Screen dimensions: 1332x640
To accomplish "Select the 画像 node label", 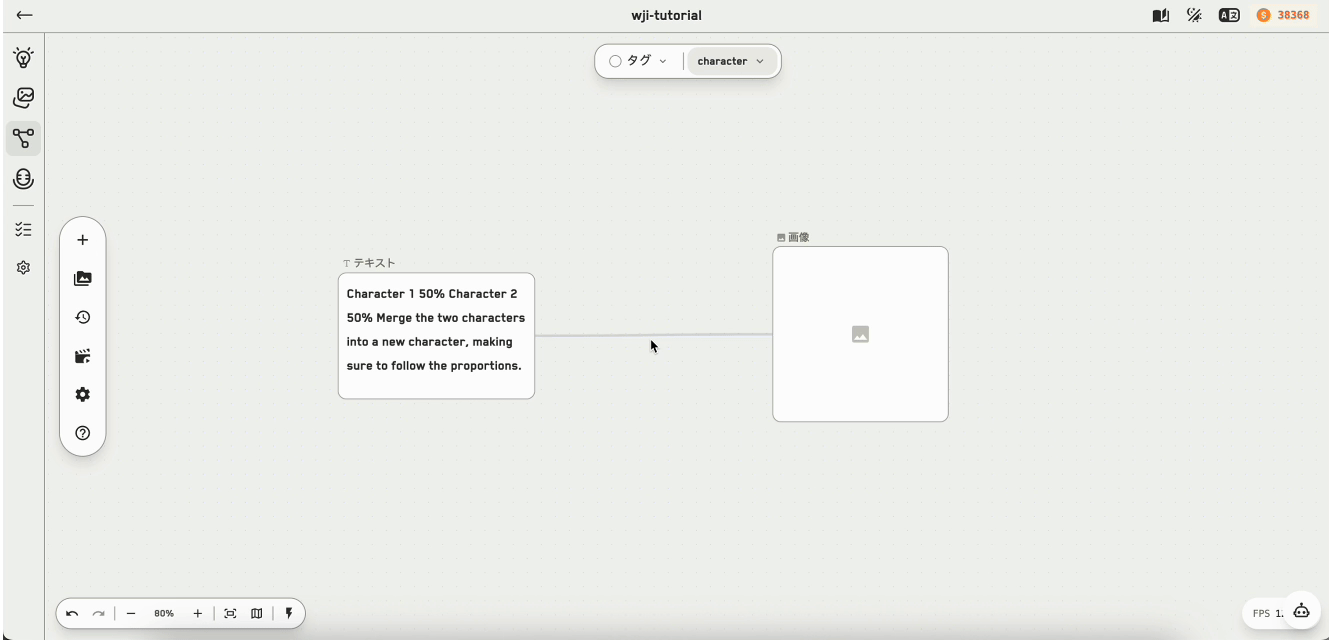I will pos(794,237).
